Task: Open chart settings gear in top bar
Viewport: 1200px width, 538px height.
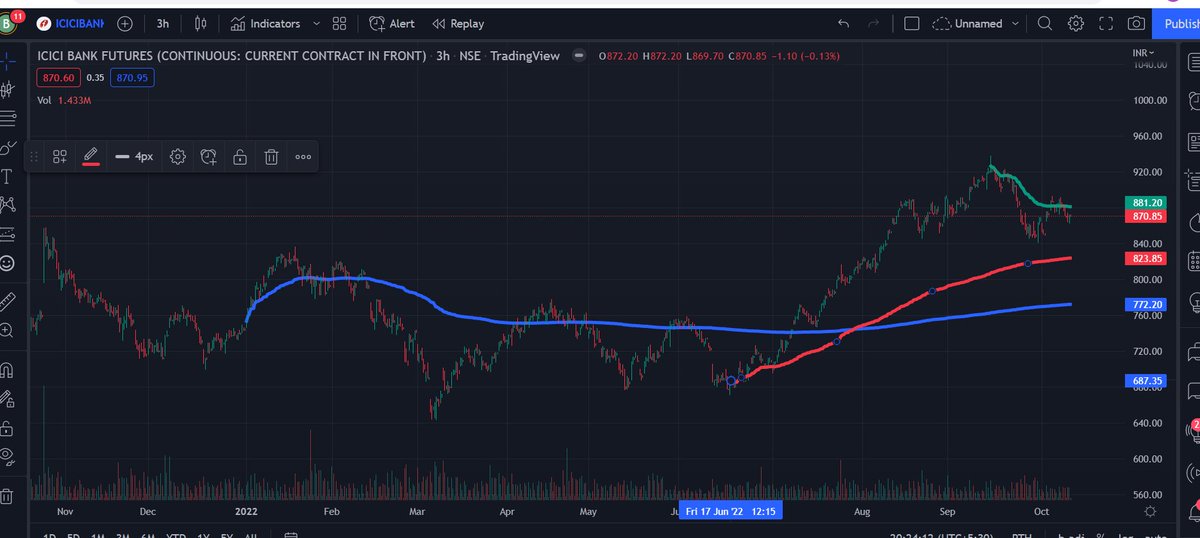Action: (1076, 23)
